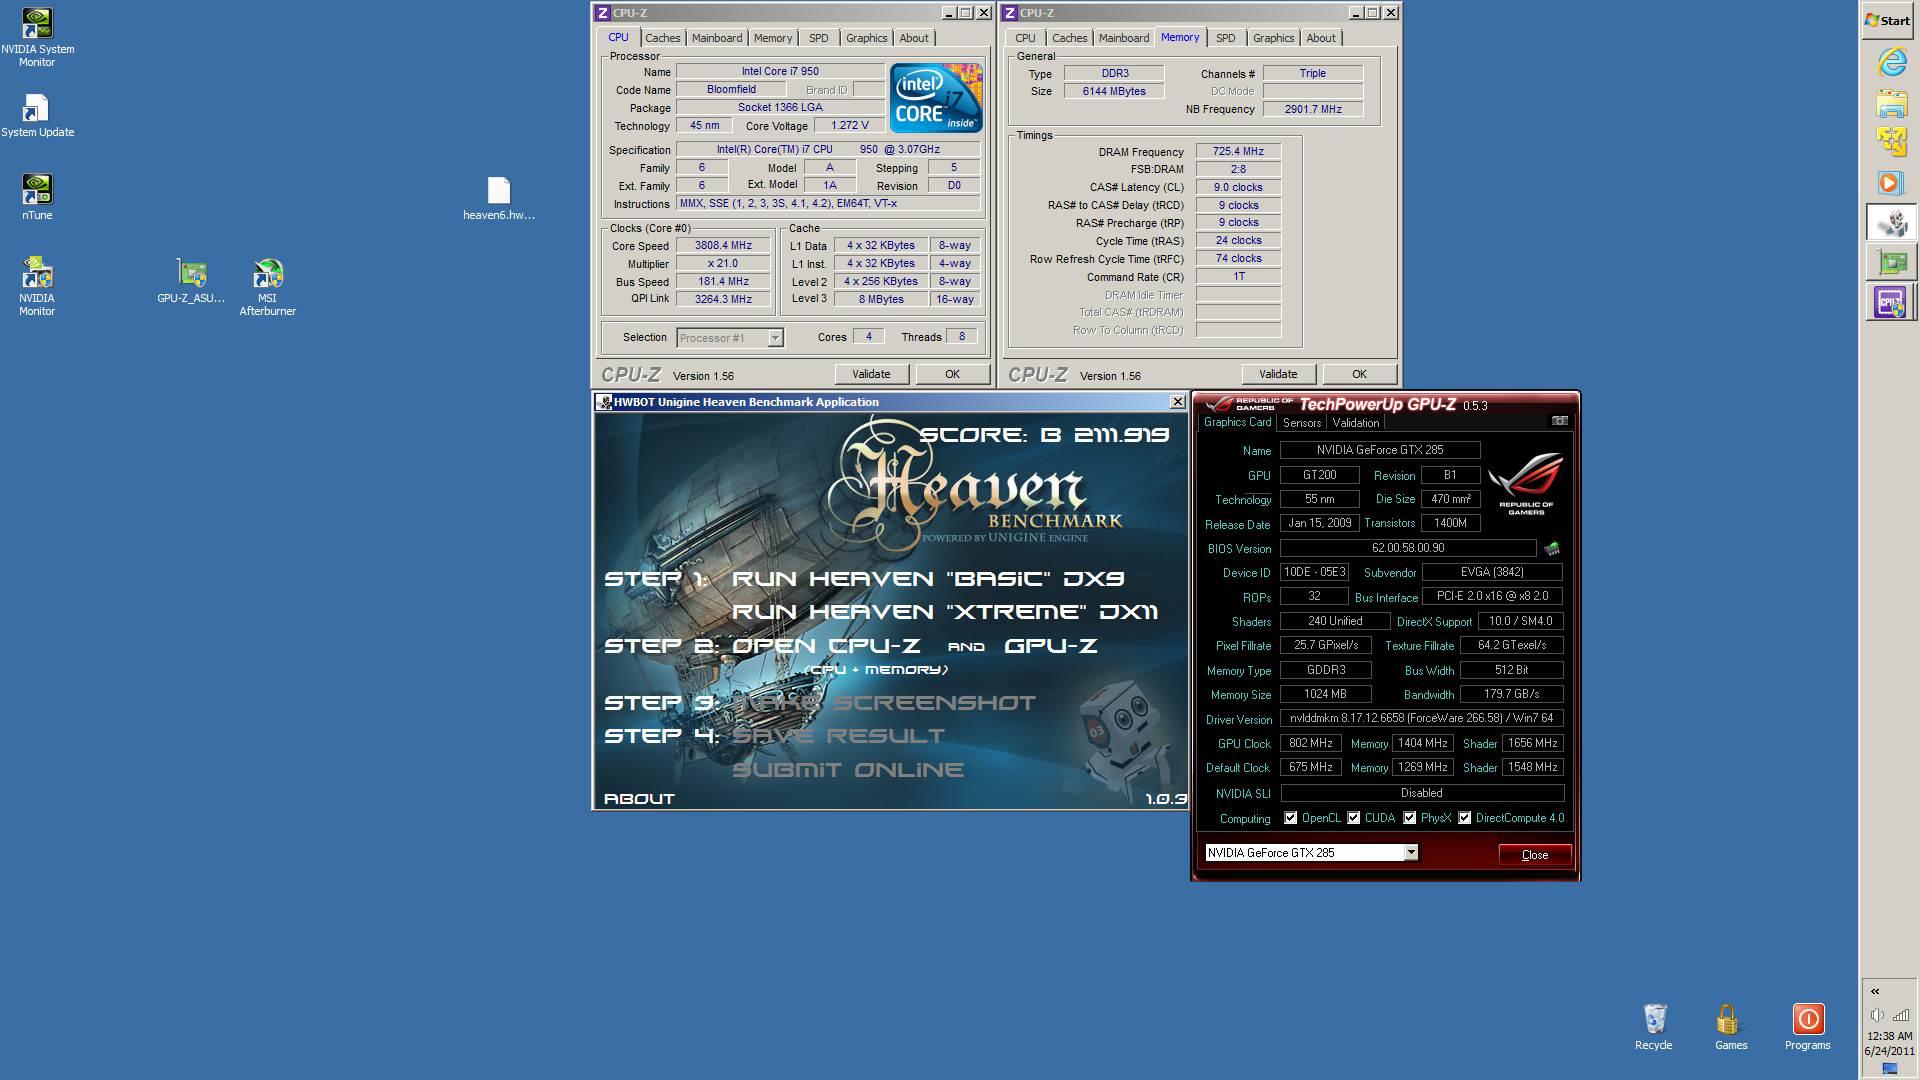Open the Recycle bin icon
This screenshot has height=1080, width=1920.
pyautogui.click(x=1654, y=1027)
